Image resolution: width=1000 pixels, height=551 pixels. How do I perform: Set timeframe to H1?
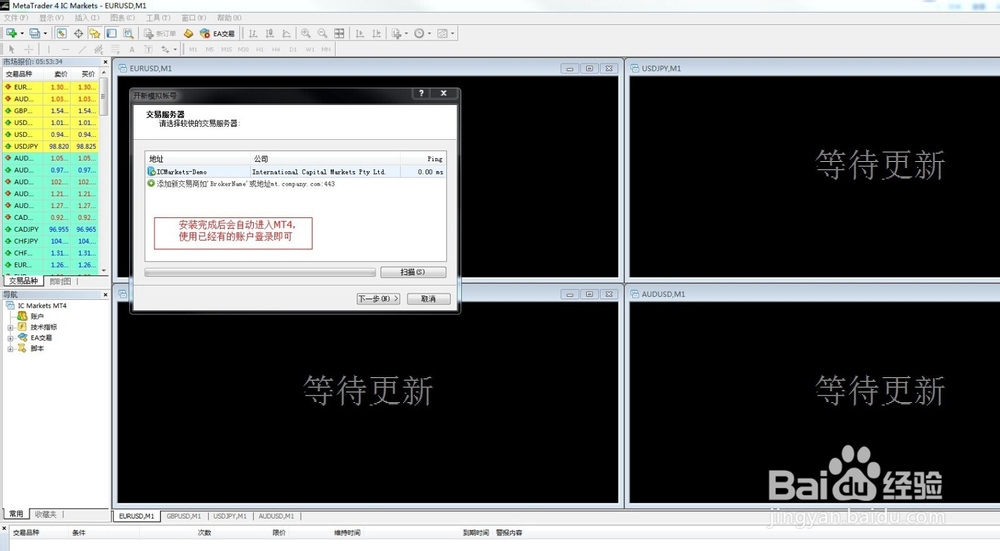click(x=260, y=49)
